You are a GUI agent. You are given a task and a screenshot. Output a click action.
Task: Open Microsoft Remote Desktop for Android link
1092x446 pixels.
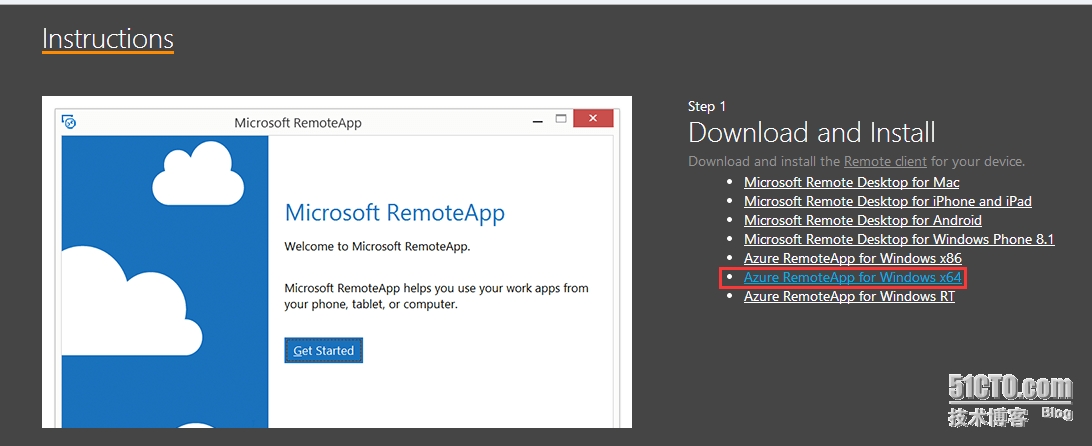point(862,220)
